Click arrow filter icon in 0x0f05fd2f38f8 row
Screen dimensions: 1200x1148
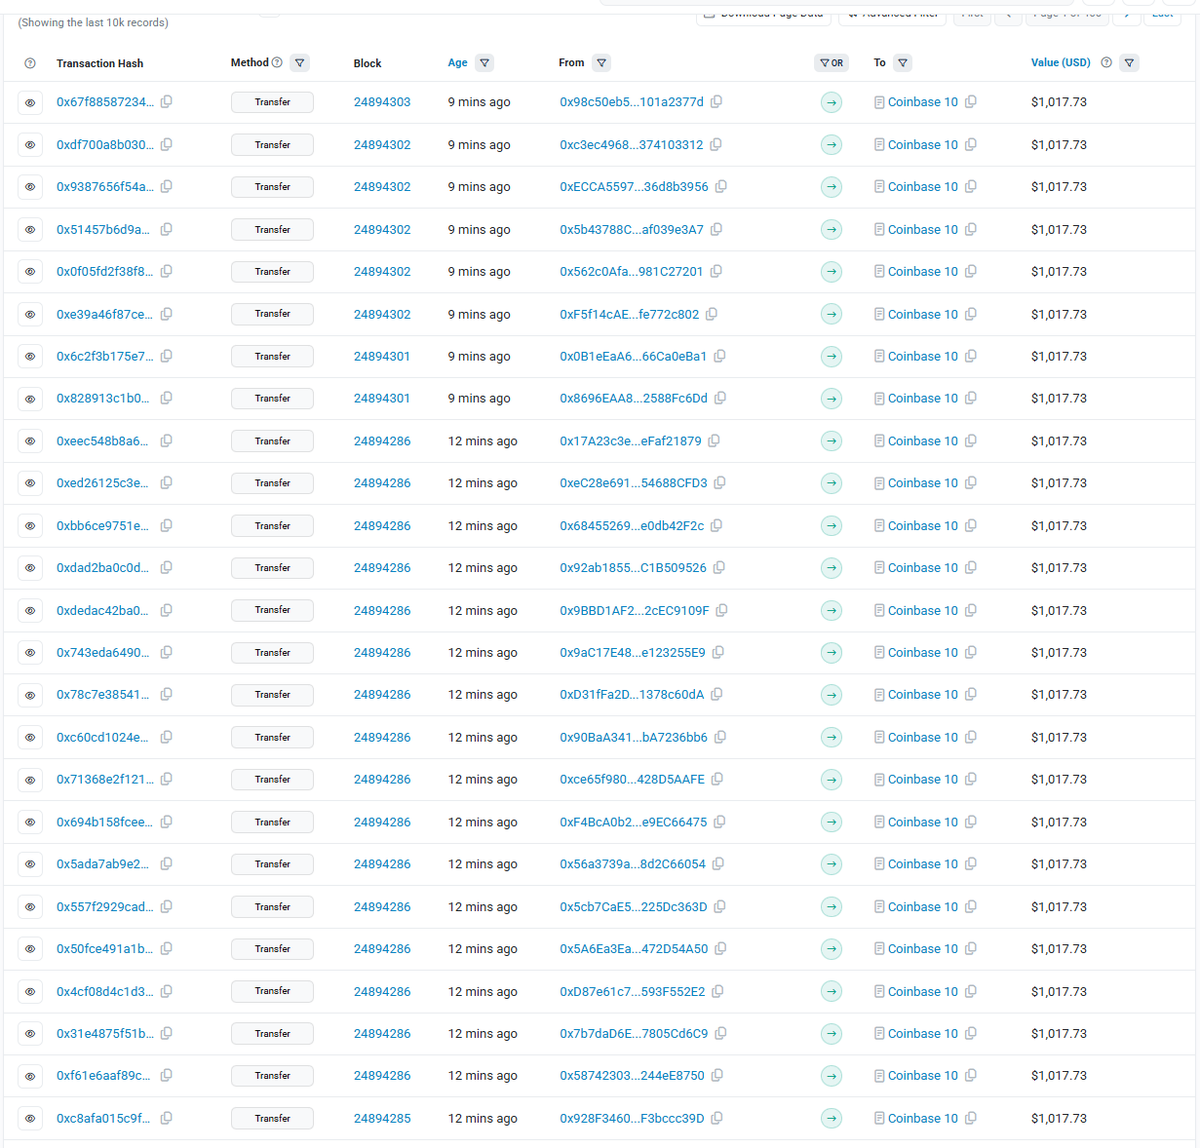coord(831,271)
